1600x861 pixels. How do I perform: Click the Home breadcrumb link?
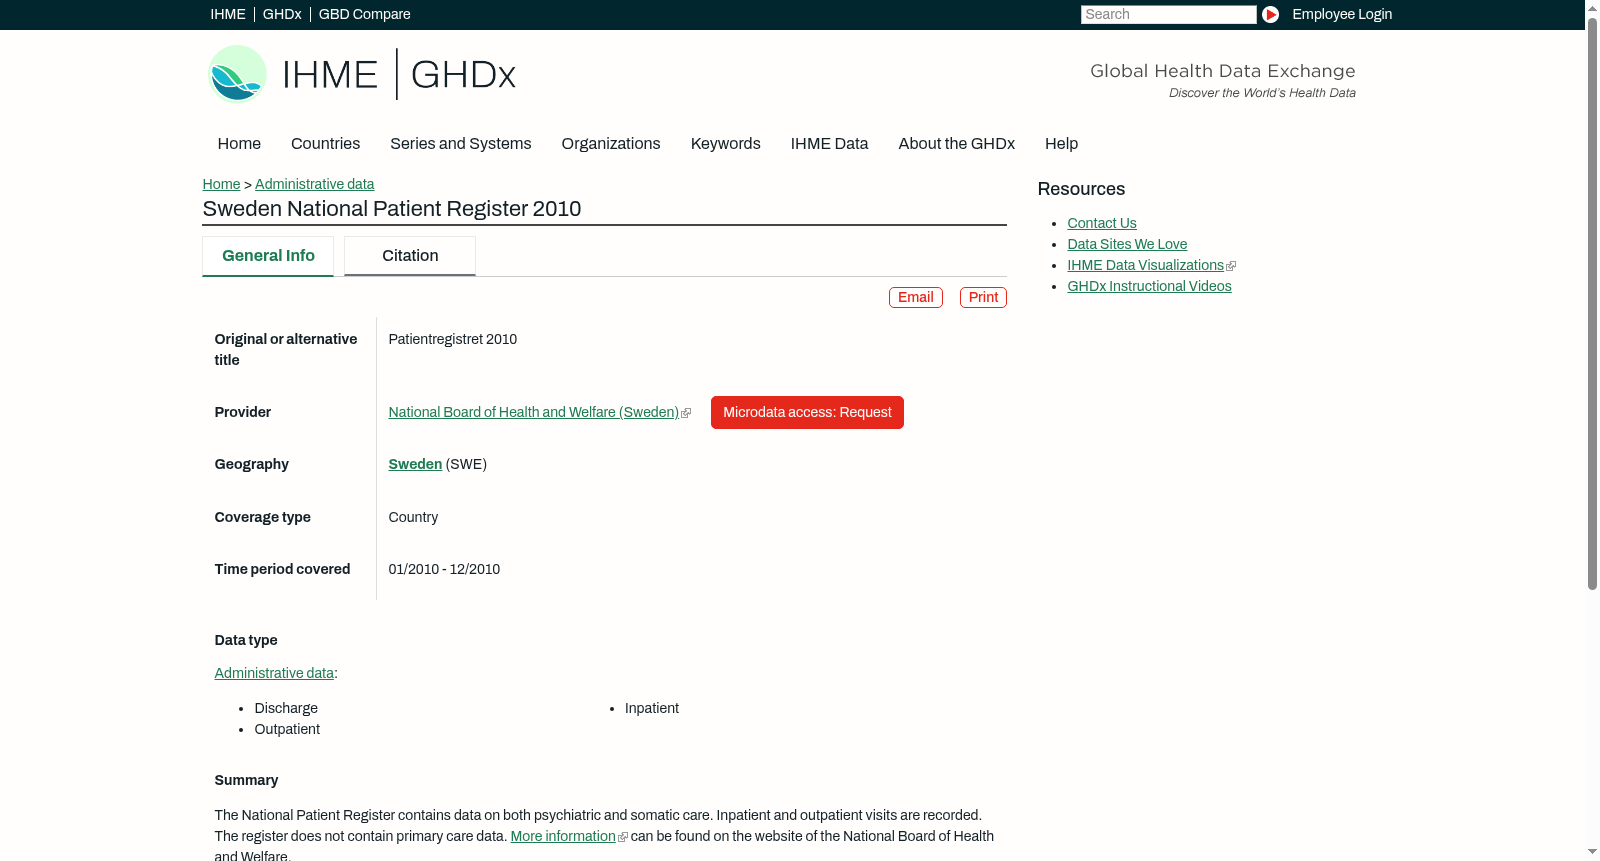tap(221, 184)
